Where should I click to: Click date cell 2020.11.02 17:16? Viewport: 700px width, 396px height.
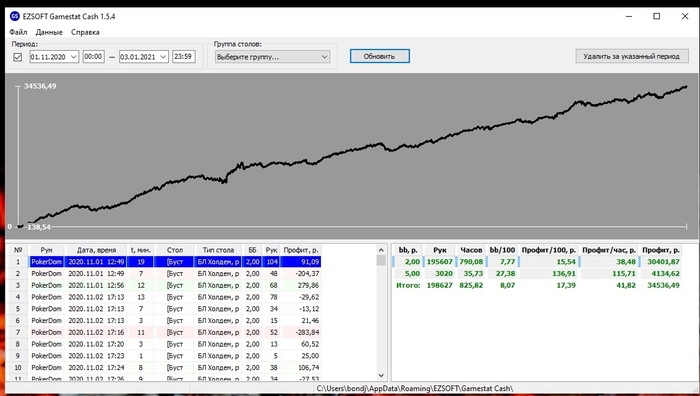(96, 332)
